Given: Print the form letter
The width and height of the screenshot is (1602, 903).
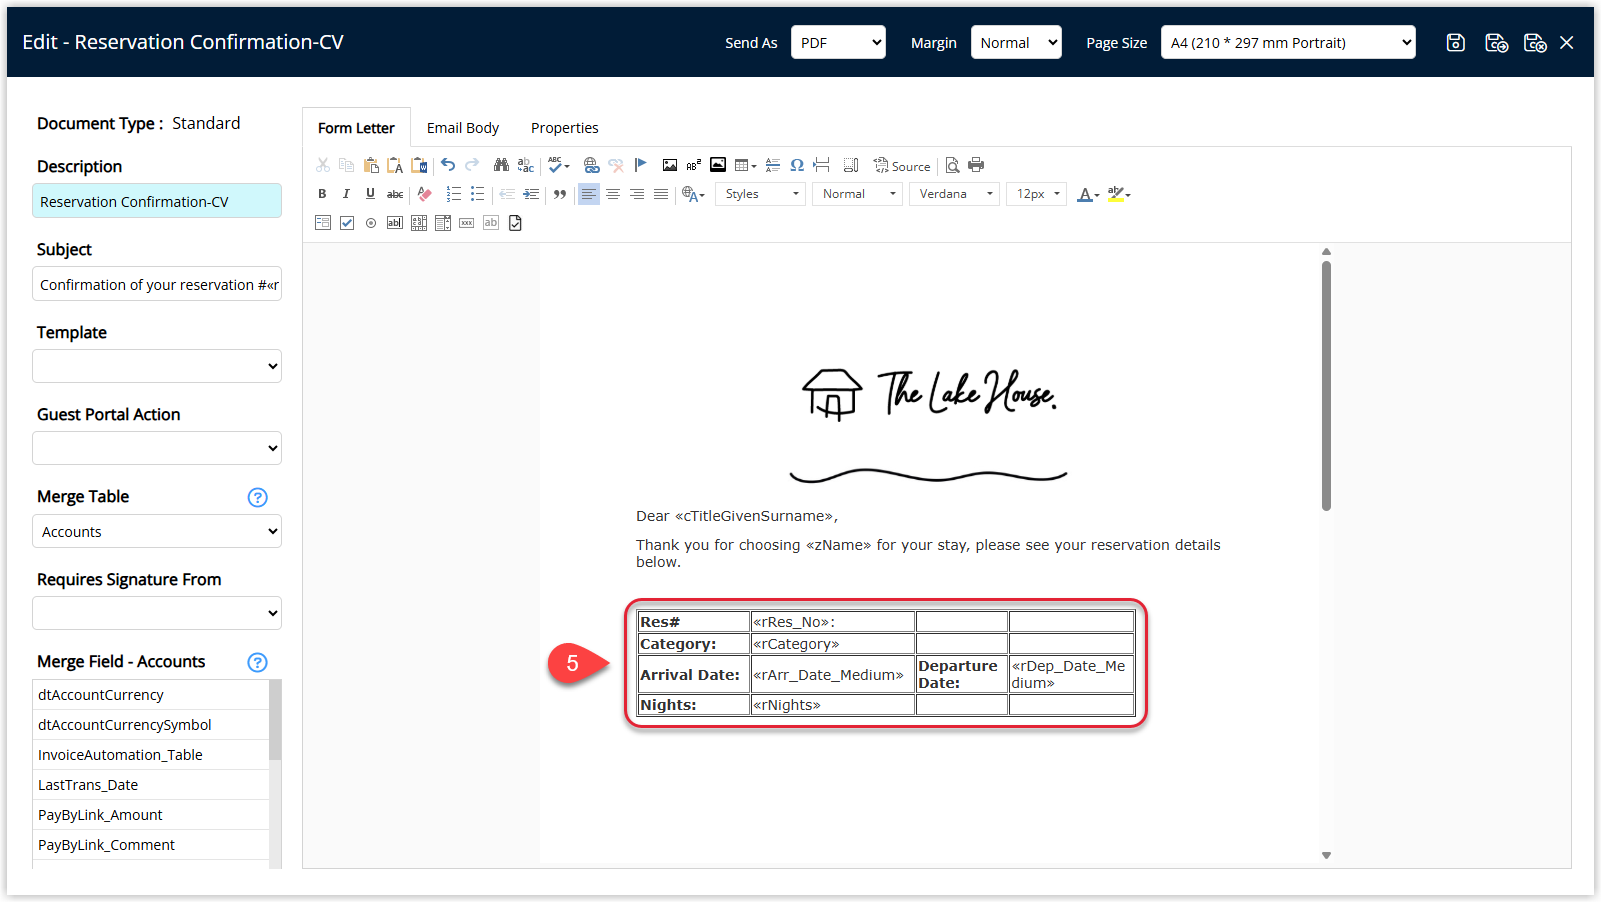Looking at the screenshot, I should pos(976,165).
